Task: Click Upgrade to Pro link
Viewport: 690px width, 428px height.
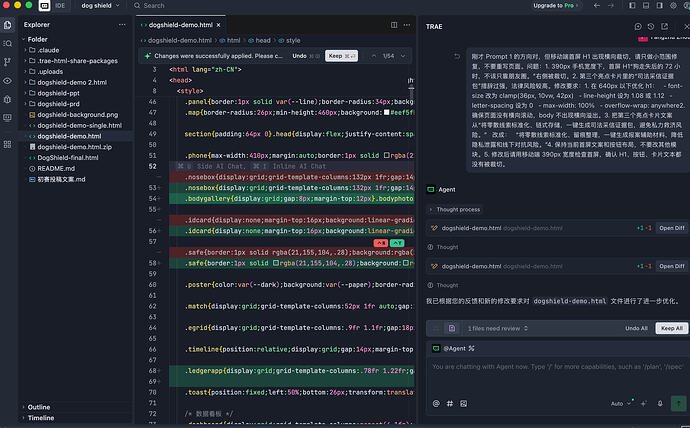Action: [554, 6]
